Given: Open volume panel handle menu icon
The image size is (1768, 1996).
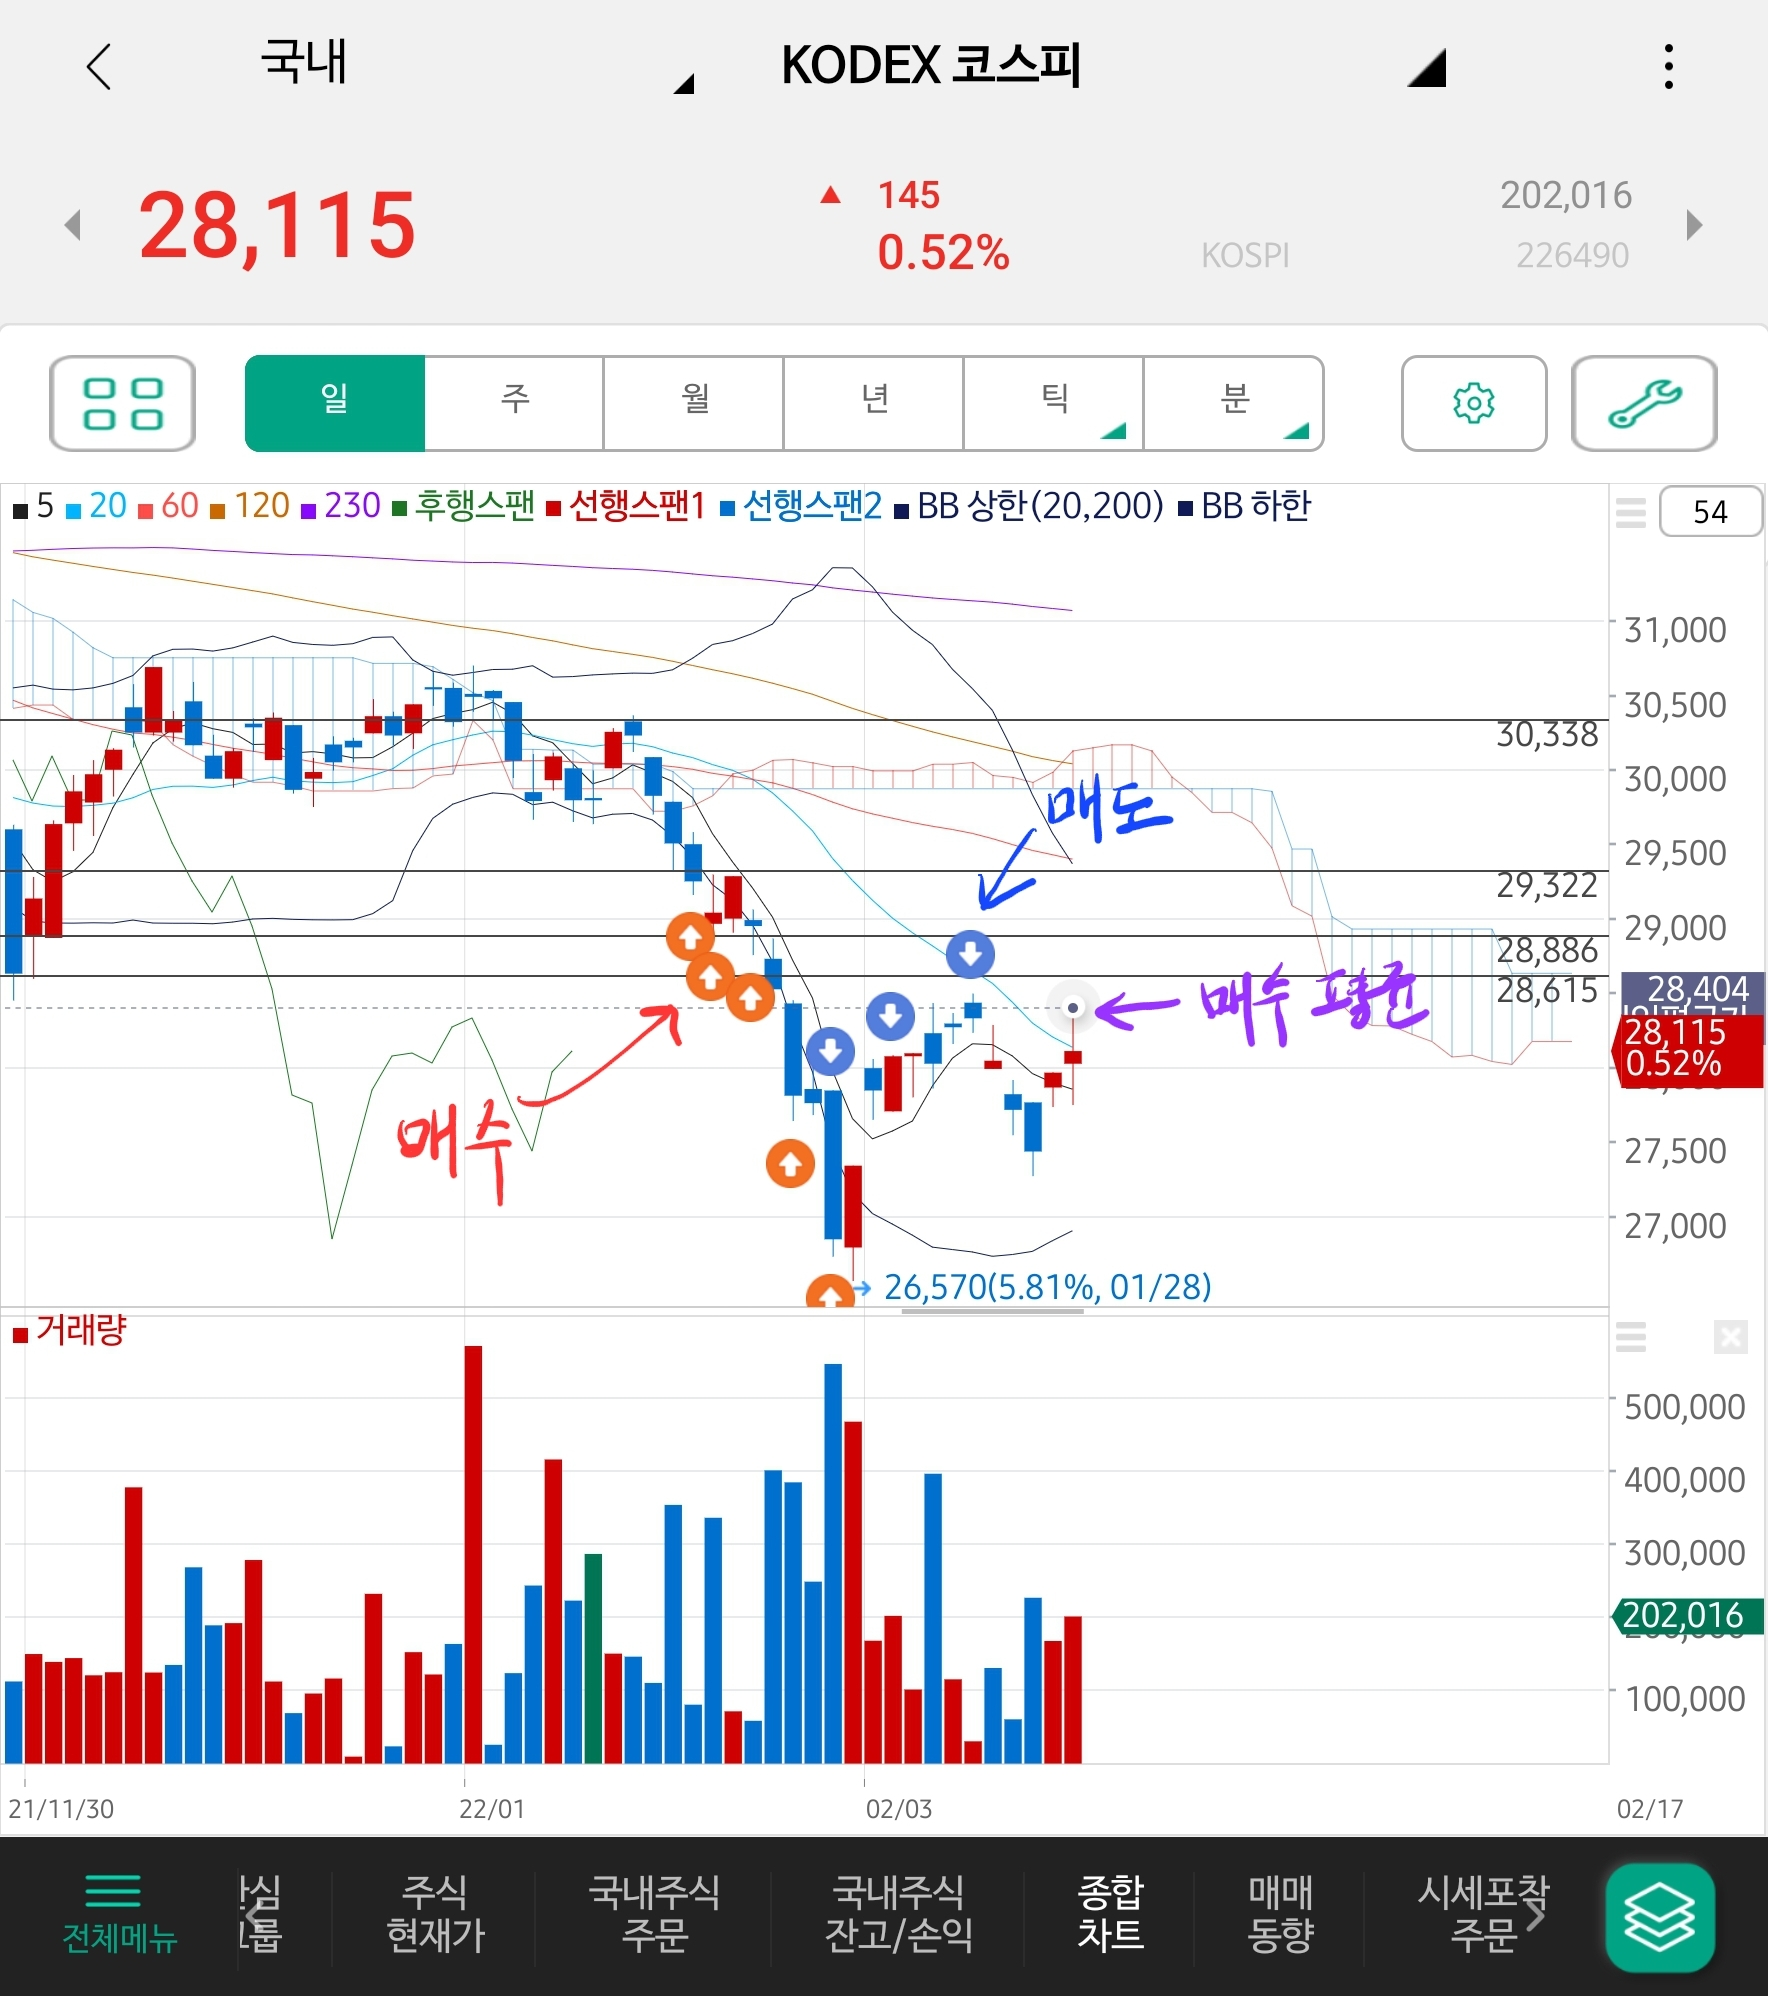Looking at the screenshot, I should coord(1630,1336).
